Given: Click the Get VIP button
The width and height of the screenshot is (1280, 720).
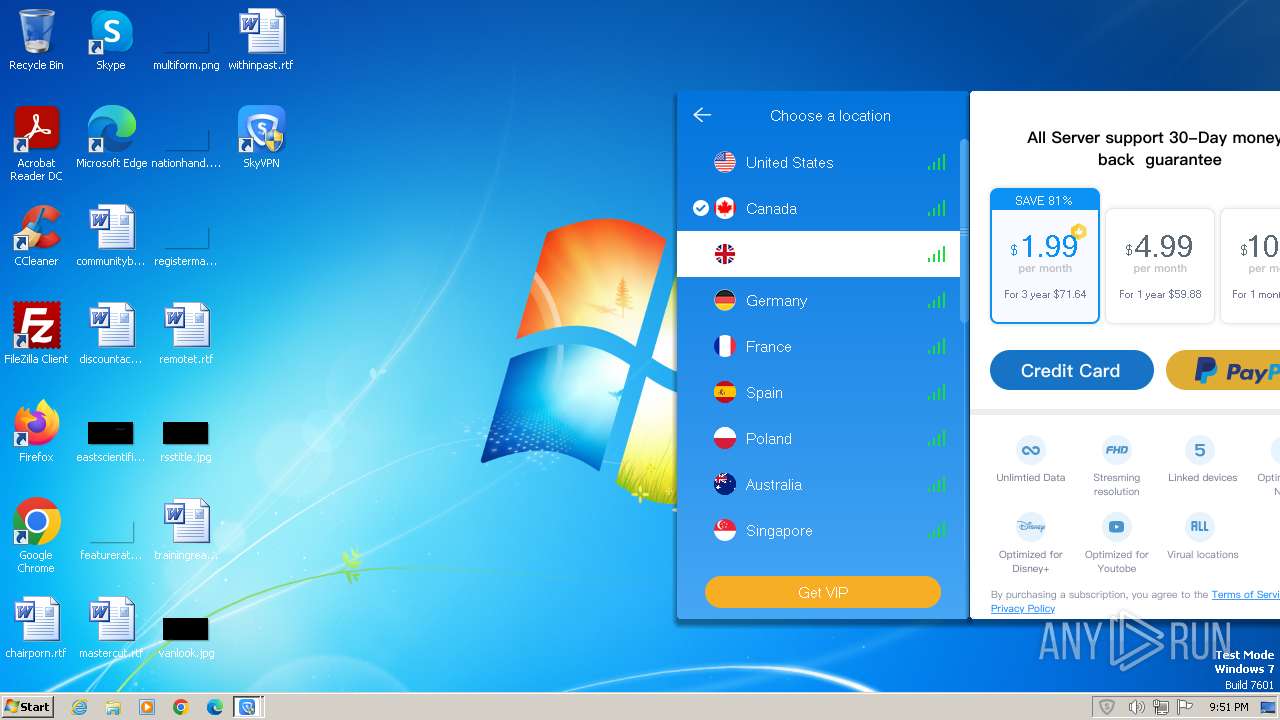Looking at the screenshot, I should click(x=823, y=592).
